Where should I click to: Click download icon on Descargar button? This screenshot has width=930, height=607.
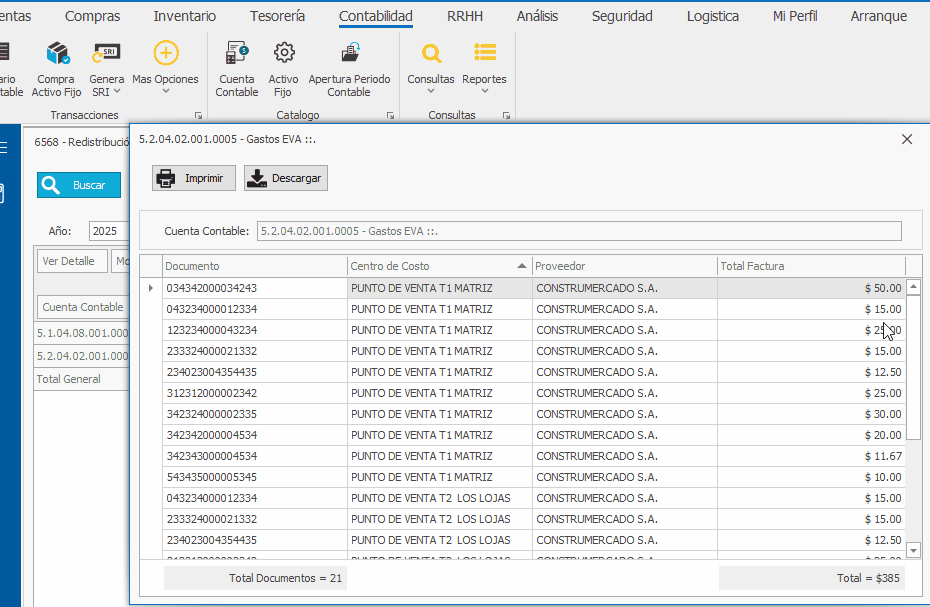pyautogui.click(x=257, y=178)
